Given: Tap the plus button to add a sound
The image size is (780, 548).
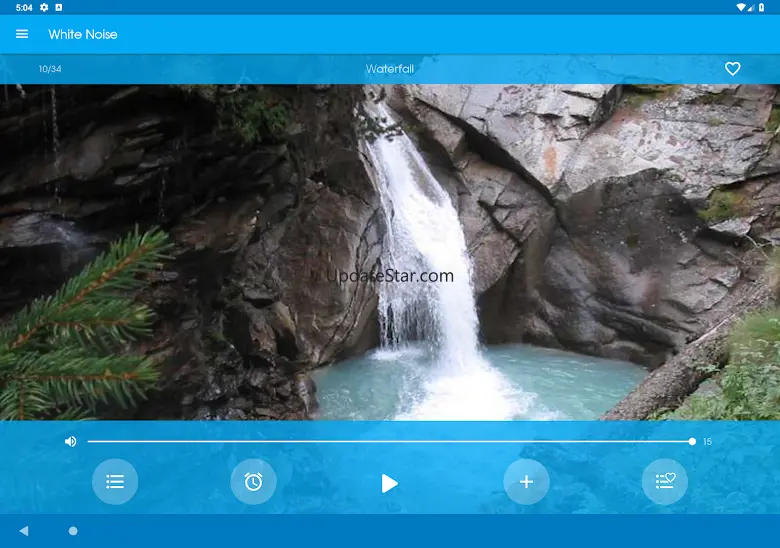Looking at the screenshot, I should point(526,481).
